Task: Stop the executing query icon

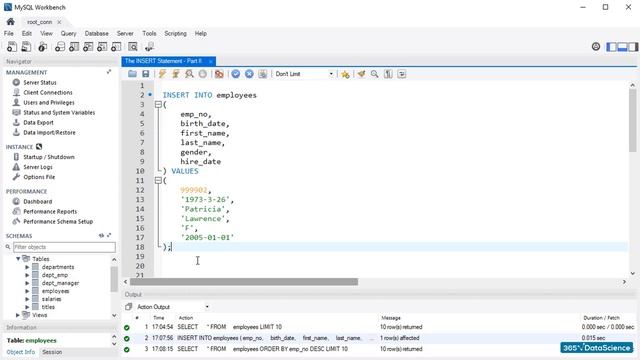Action: click(x=202, y=74)
